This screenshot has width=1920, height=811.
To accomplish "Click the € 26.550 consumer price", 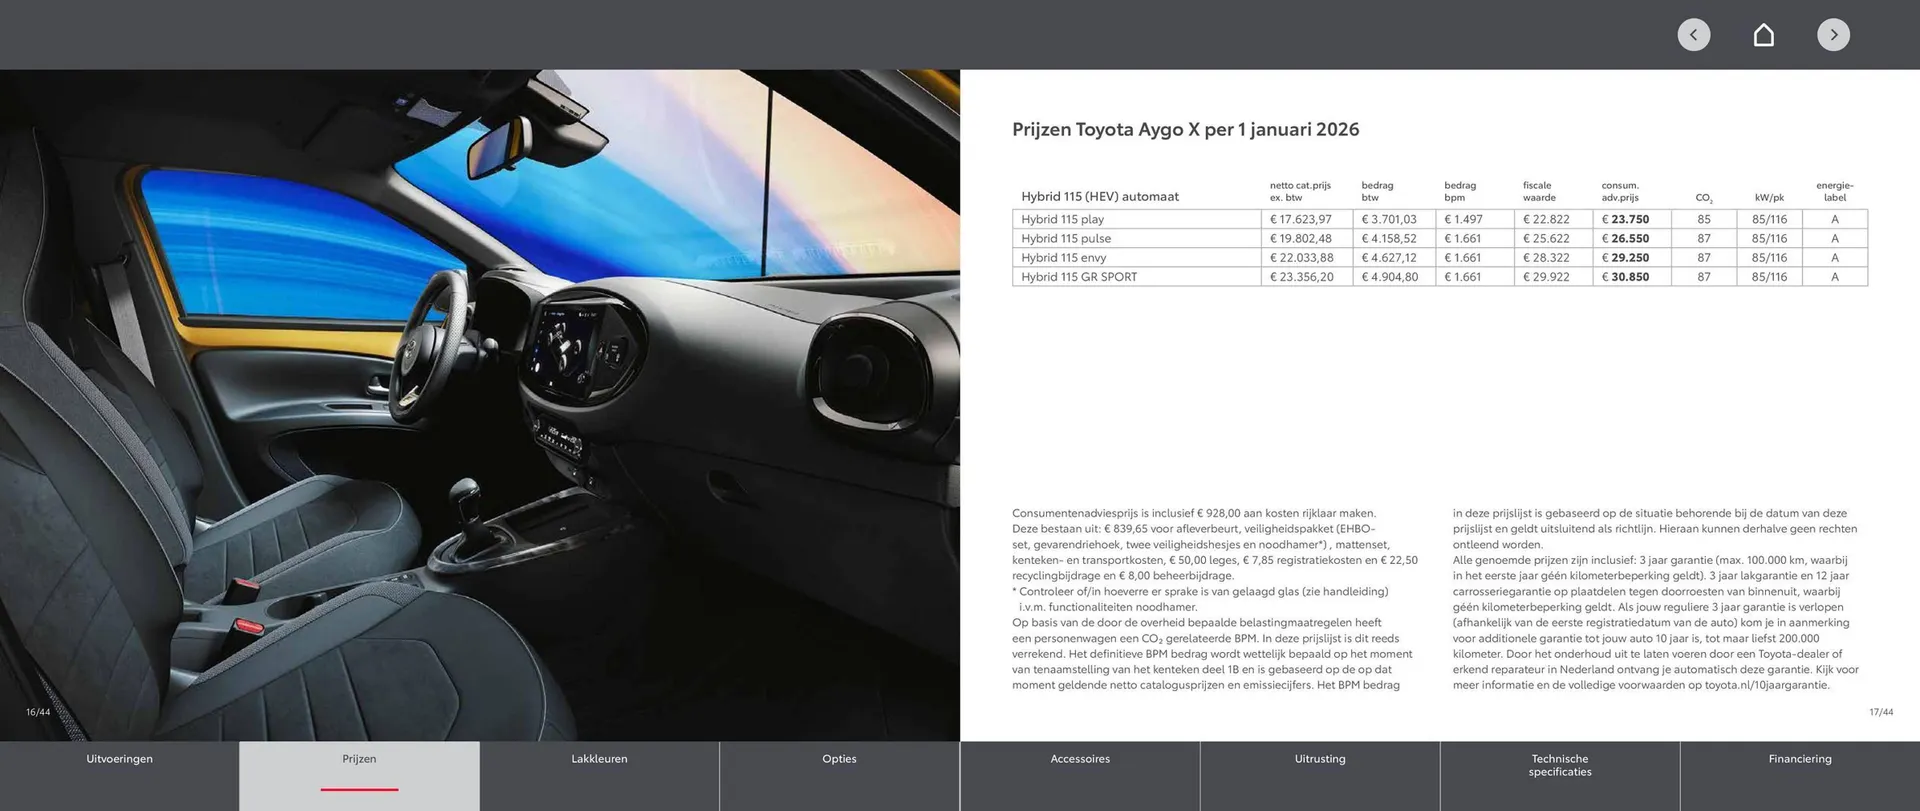I will (x=1625, y=238).
